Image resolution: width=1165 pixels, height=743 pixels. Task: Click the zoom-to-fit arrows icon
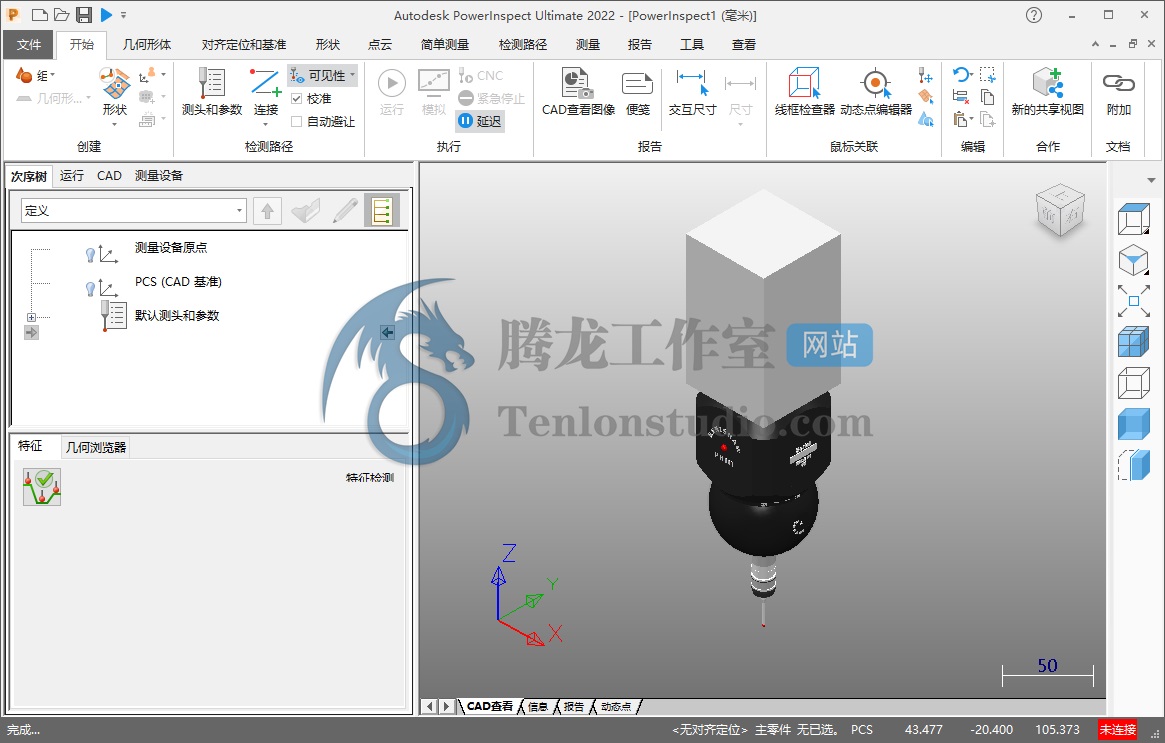1134,301
